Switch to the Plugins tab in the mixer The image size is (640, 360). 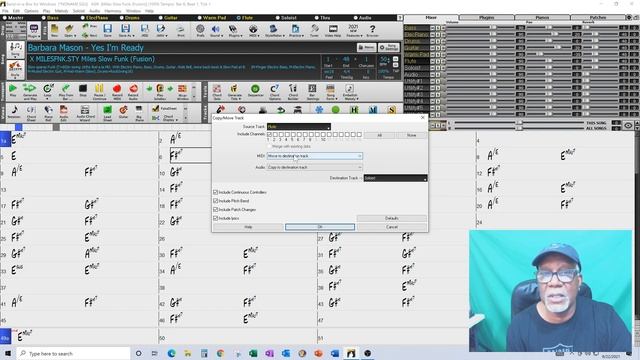(x=486, y=18)
